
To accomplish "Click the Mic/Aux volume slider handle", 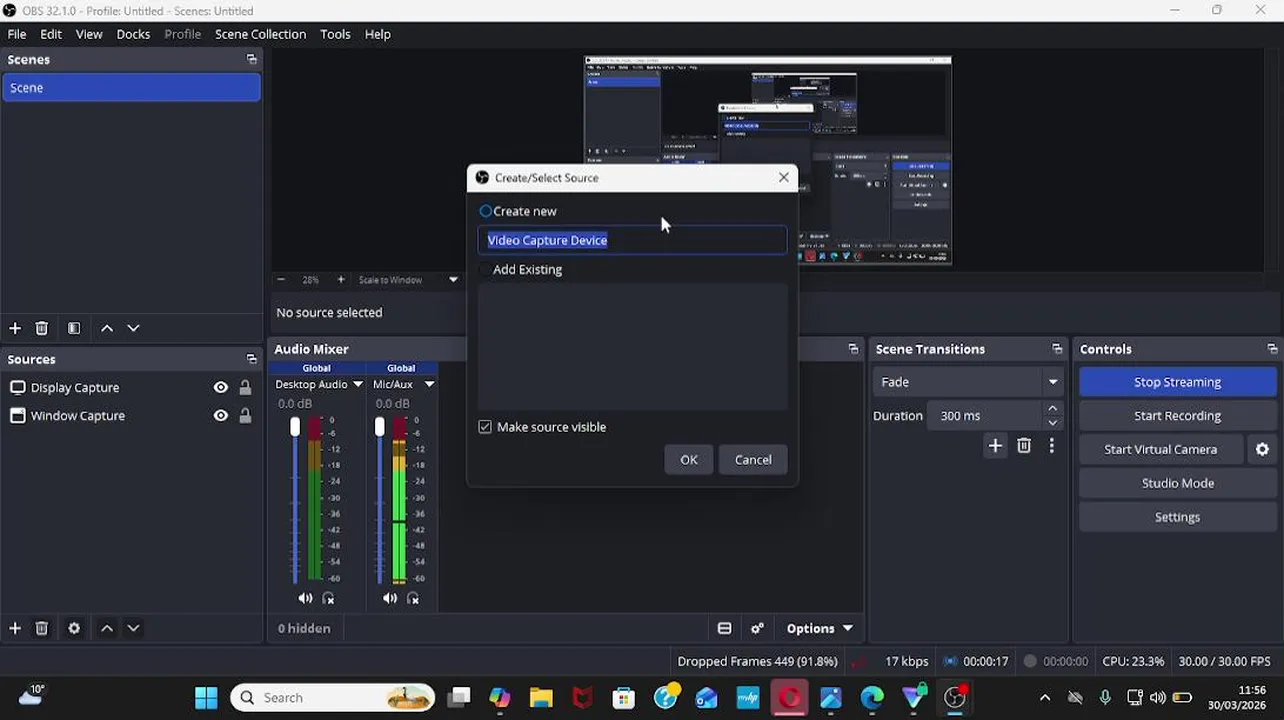I will (380, 427).
